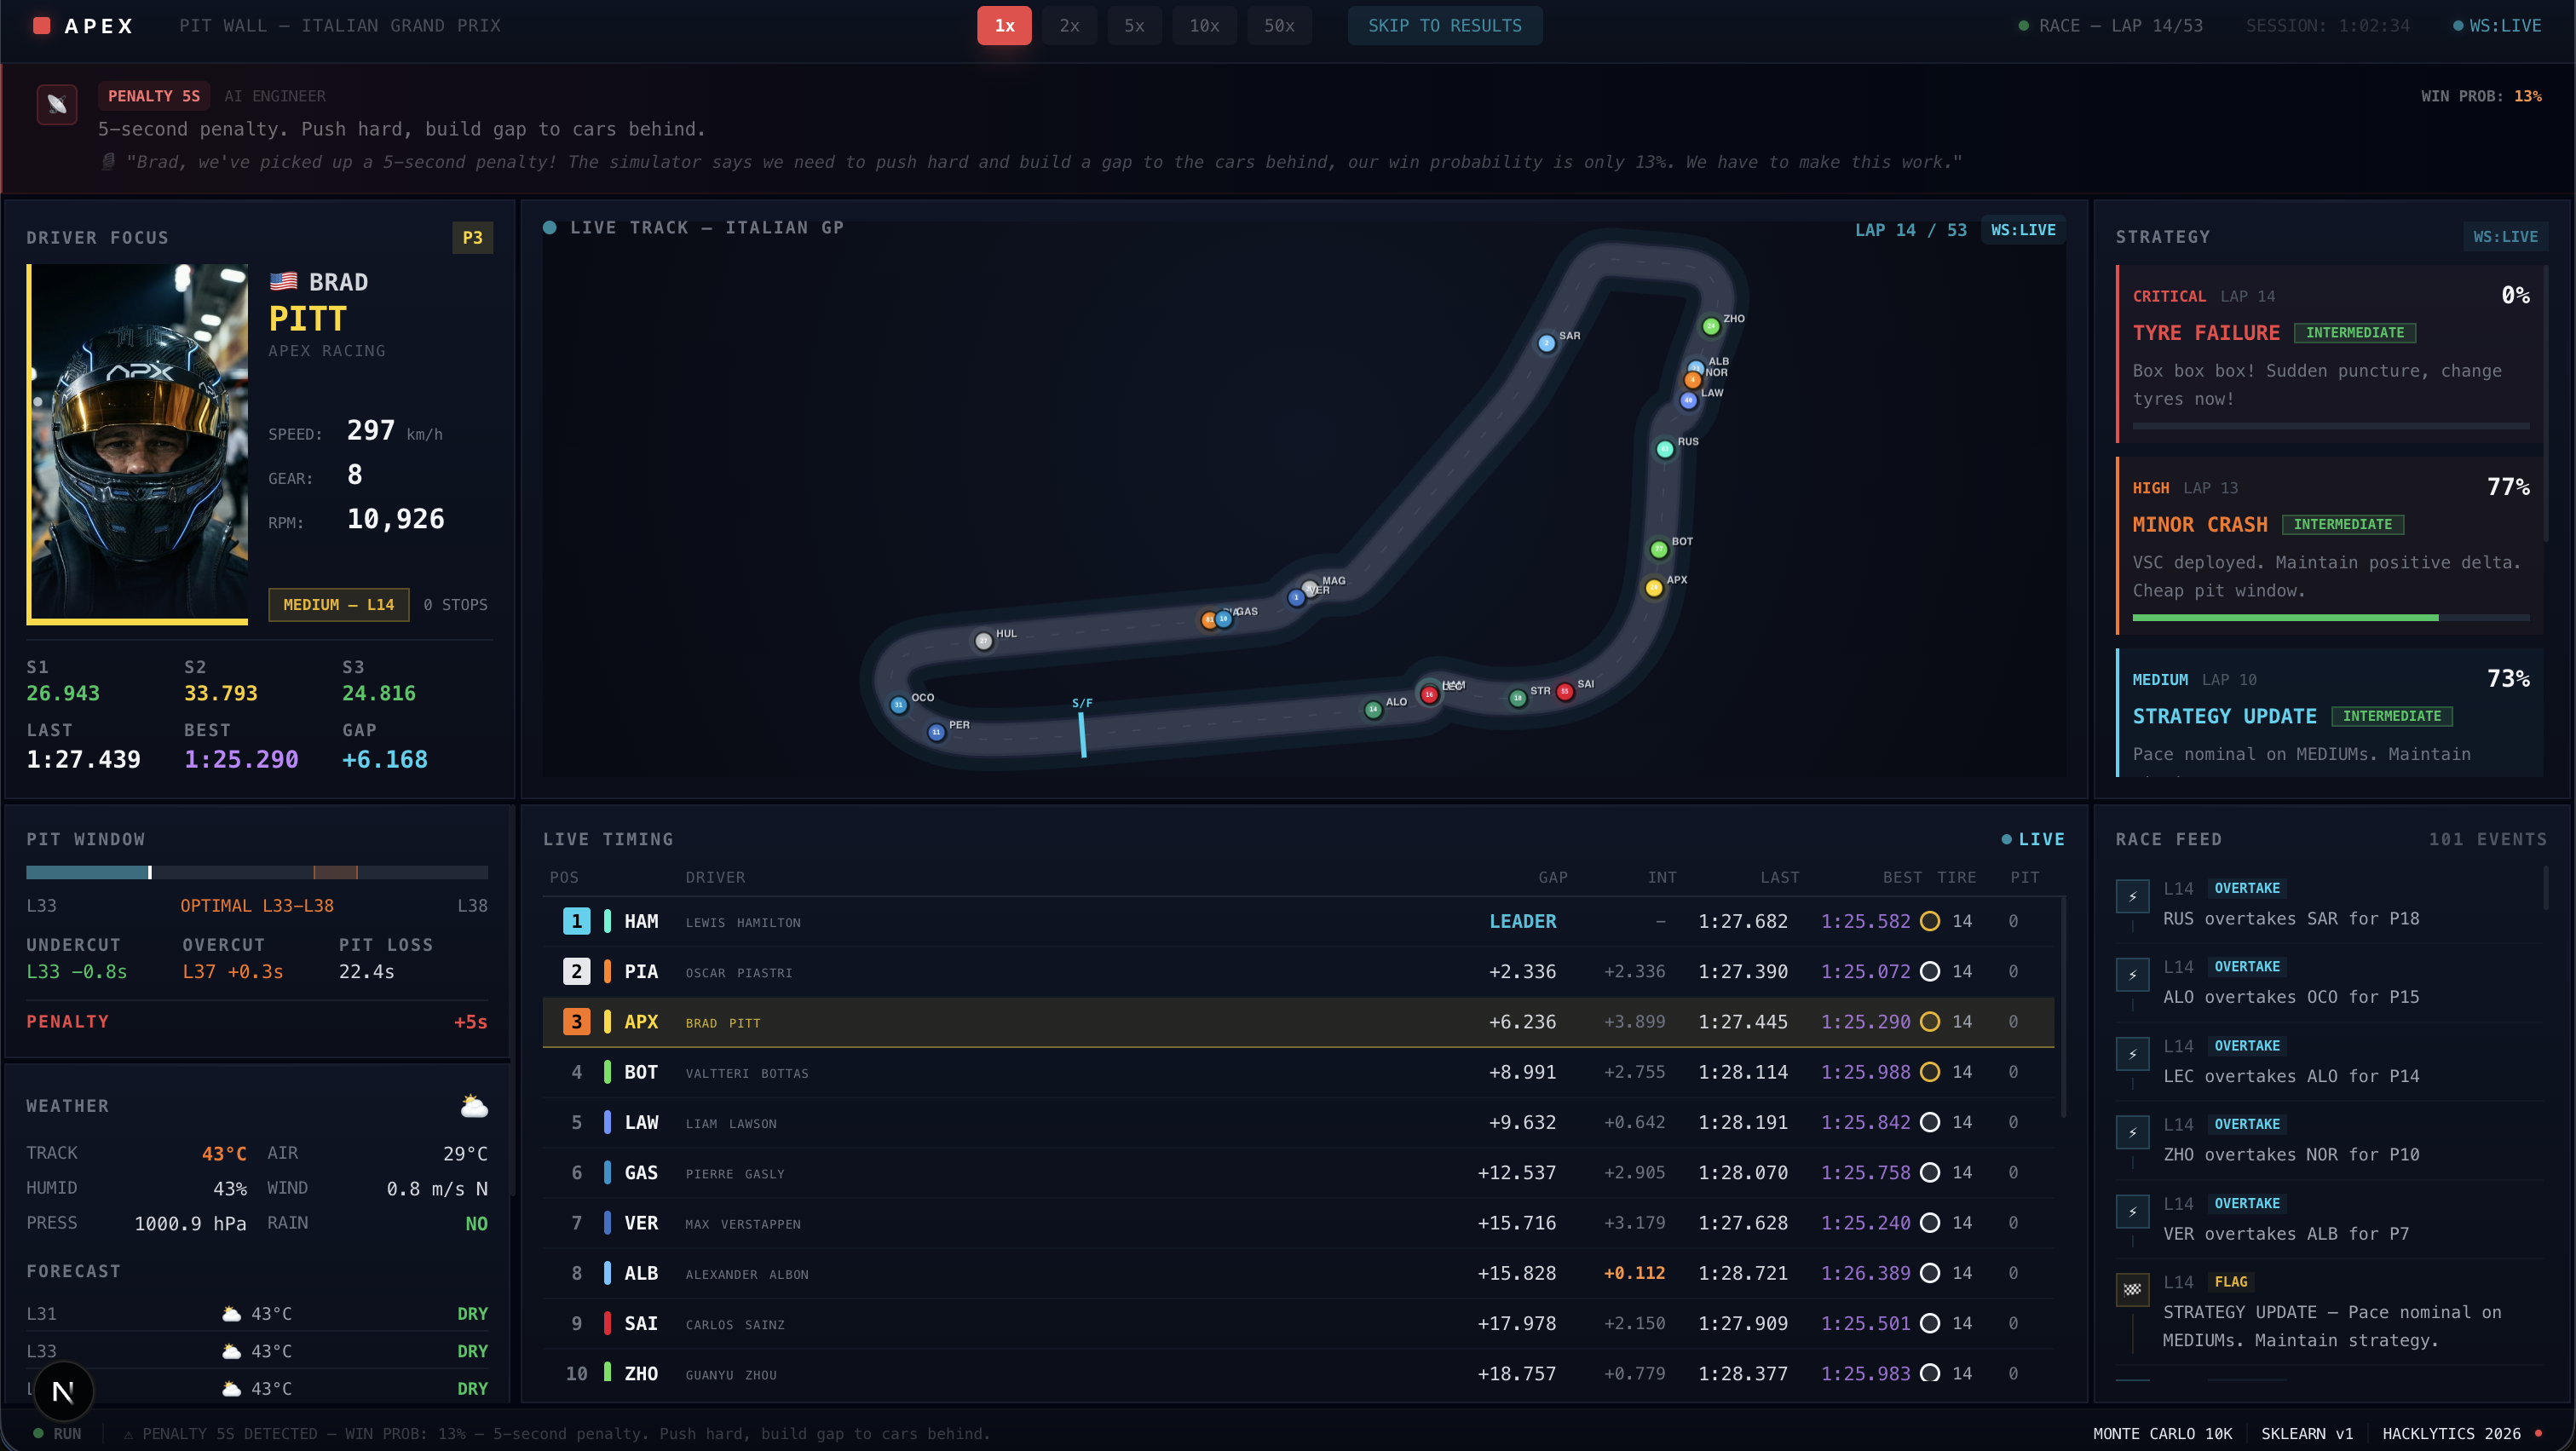Viewport: 2576px width, 1451px height.
Task: Click the cloud icon in Weather panel
Action: tap(474, 1106)
